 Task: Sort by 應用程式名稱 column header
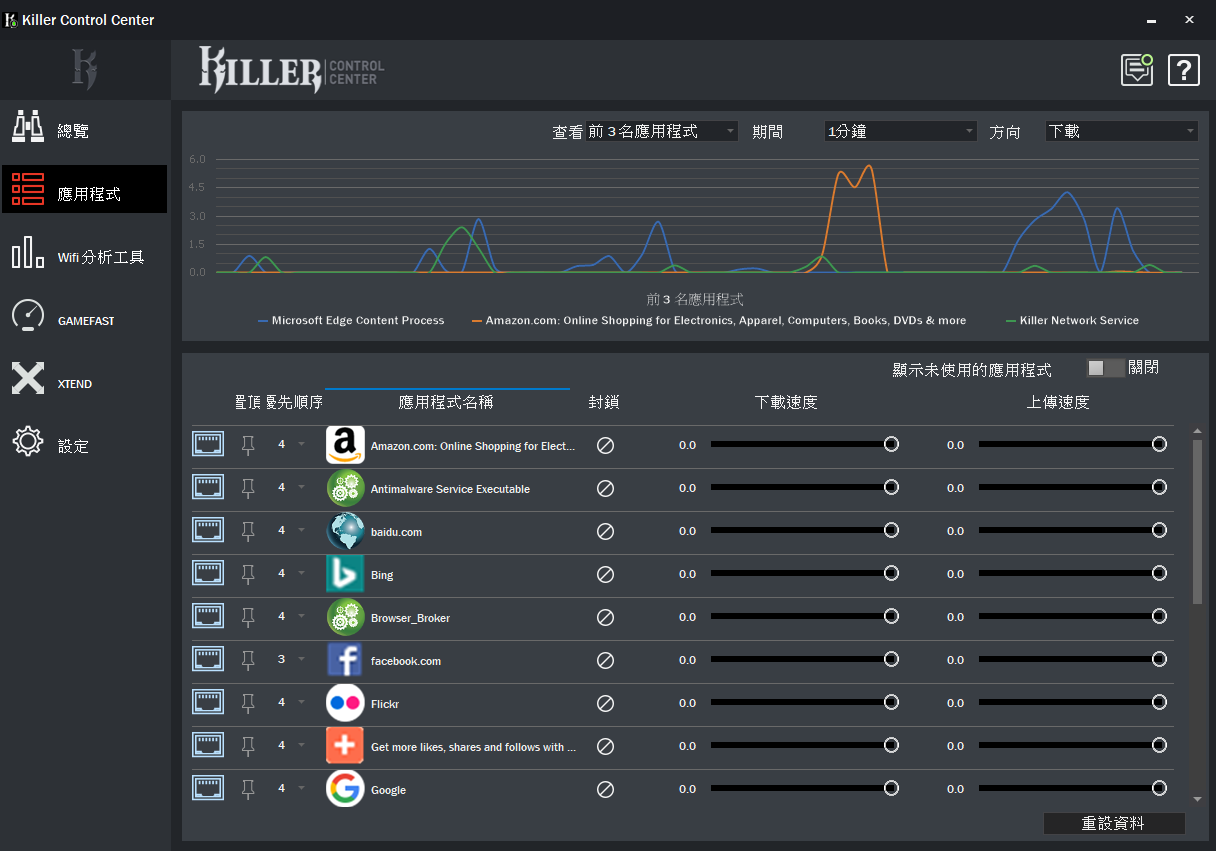[x=446, y=402]
